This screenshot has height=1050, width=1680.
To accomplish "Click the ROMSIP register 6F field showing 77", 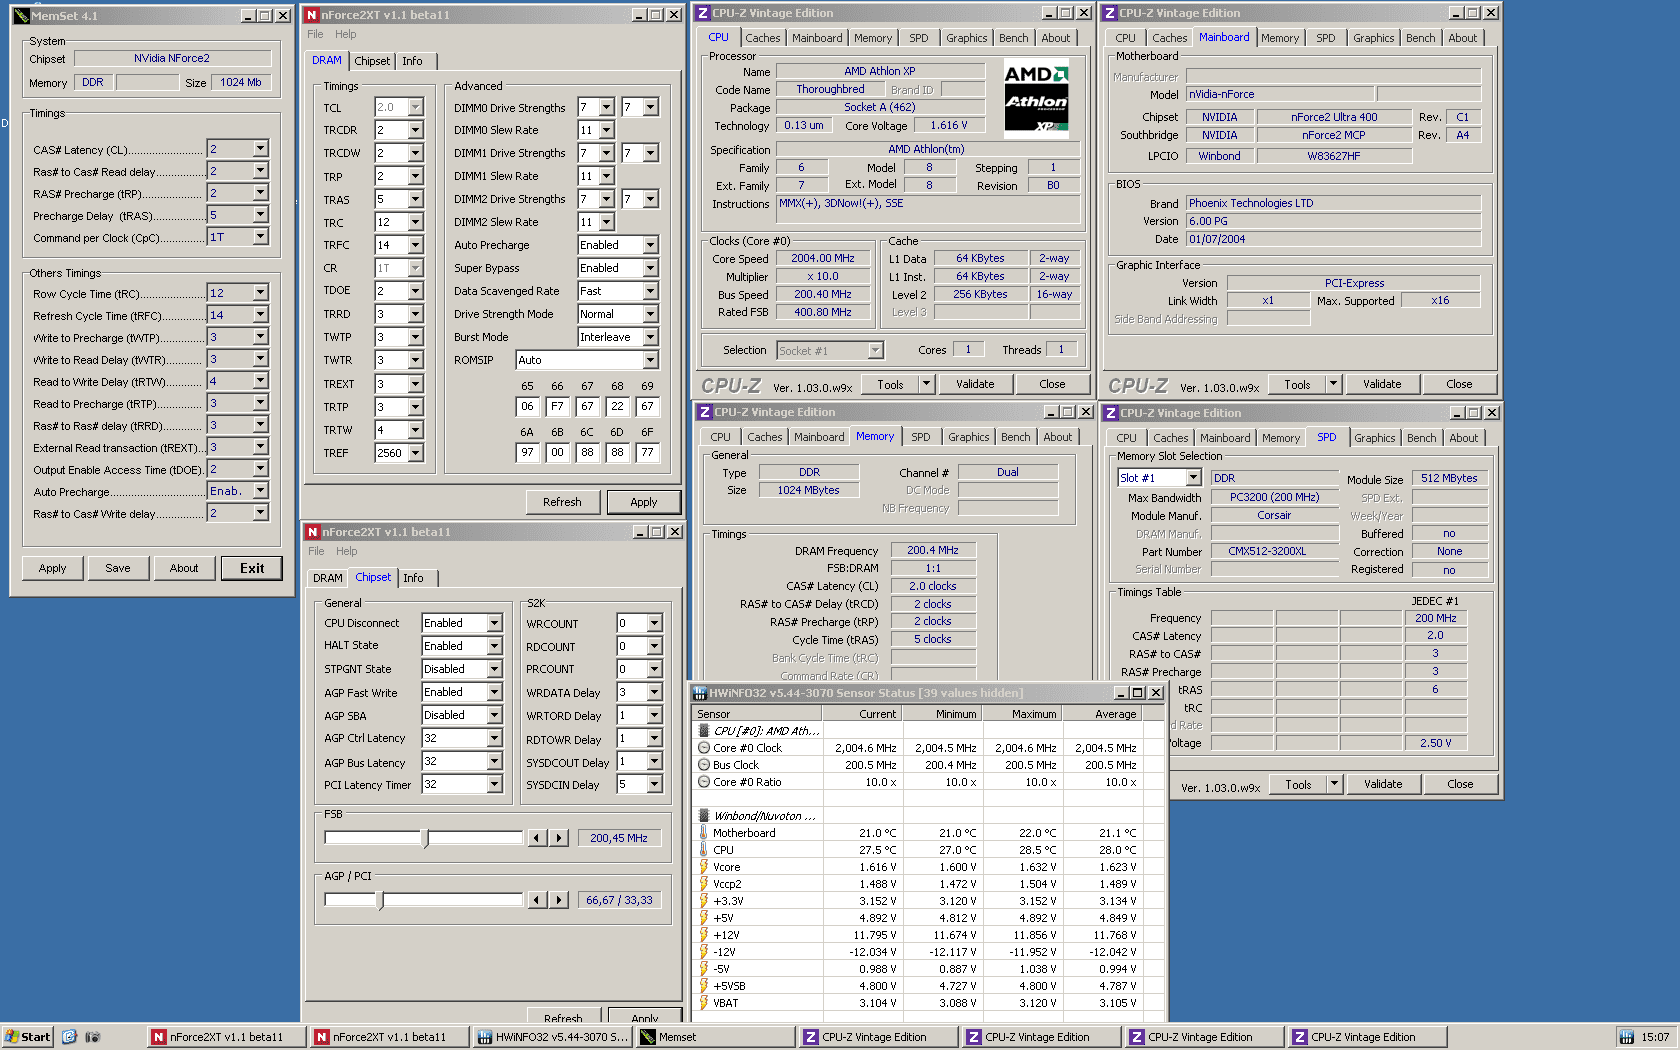I will point(647,452).
